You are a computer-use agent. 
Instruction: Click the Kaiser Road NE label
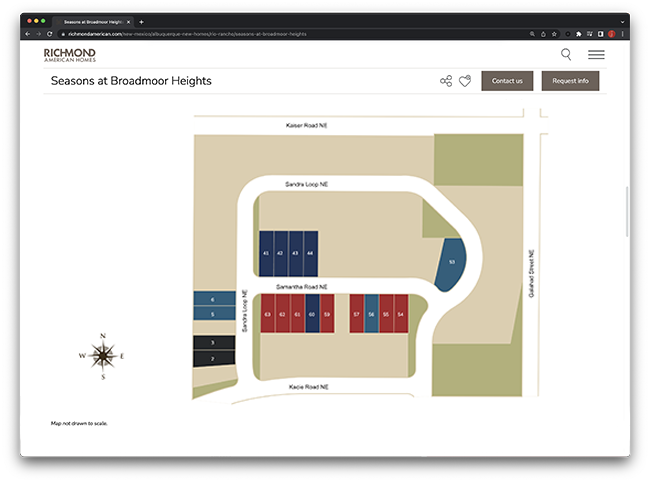307,125
